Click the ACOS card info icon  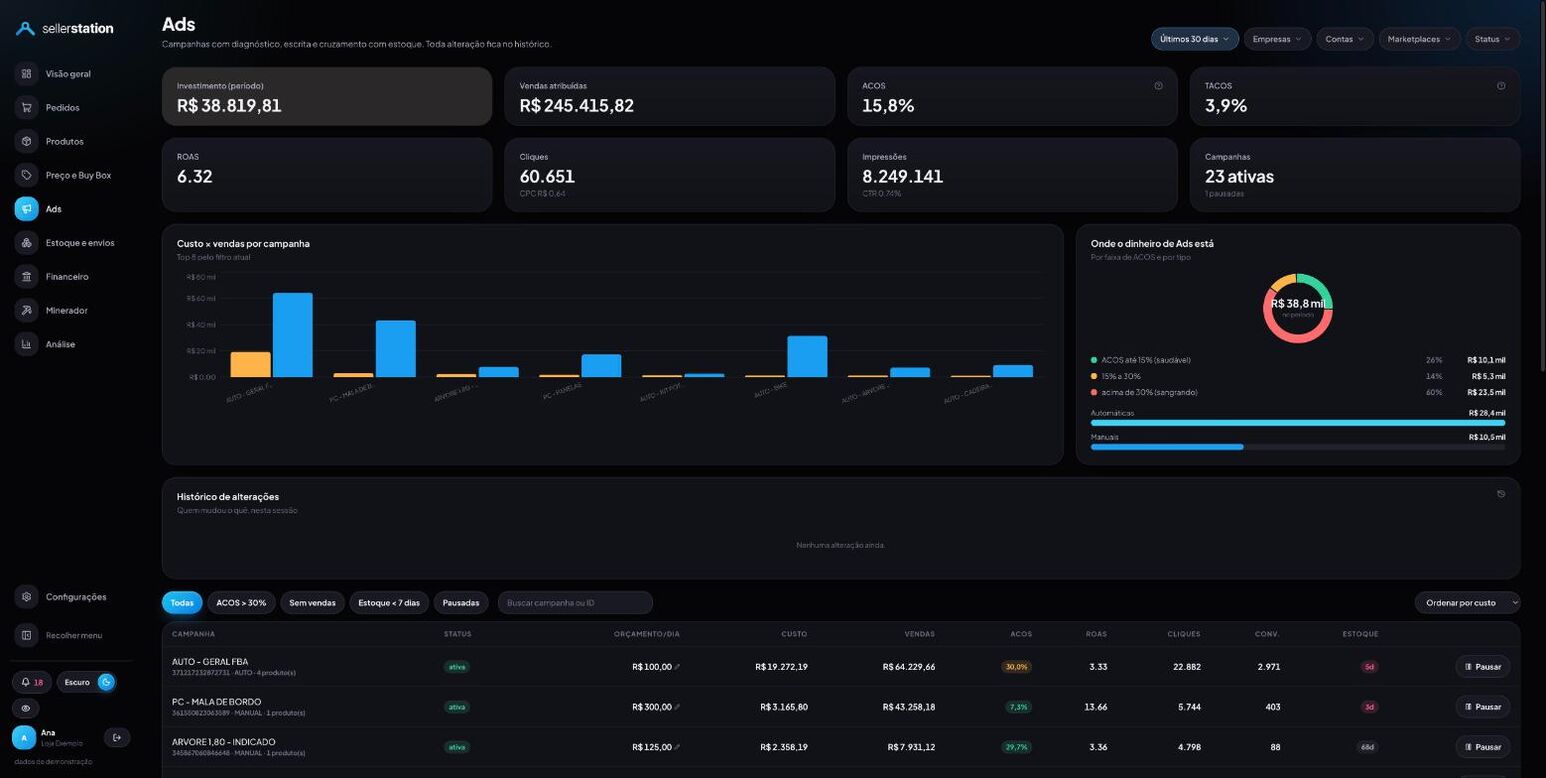tap(1158, 86)
